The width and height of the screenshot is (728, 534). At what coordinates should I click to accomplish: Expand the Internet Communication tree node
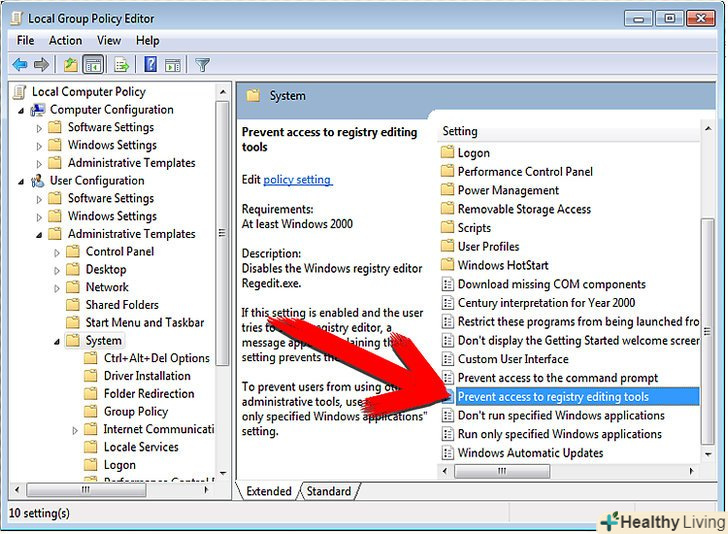pos(75,430)
